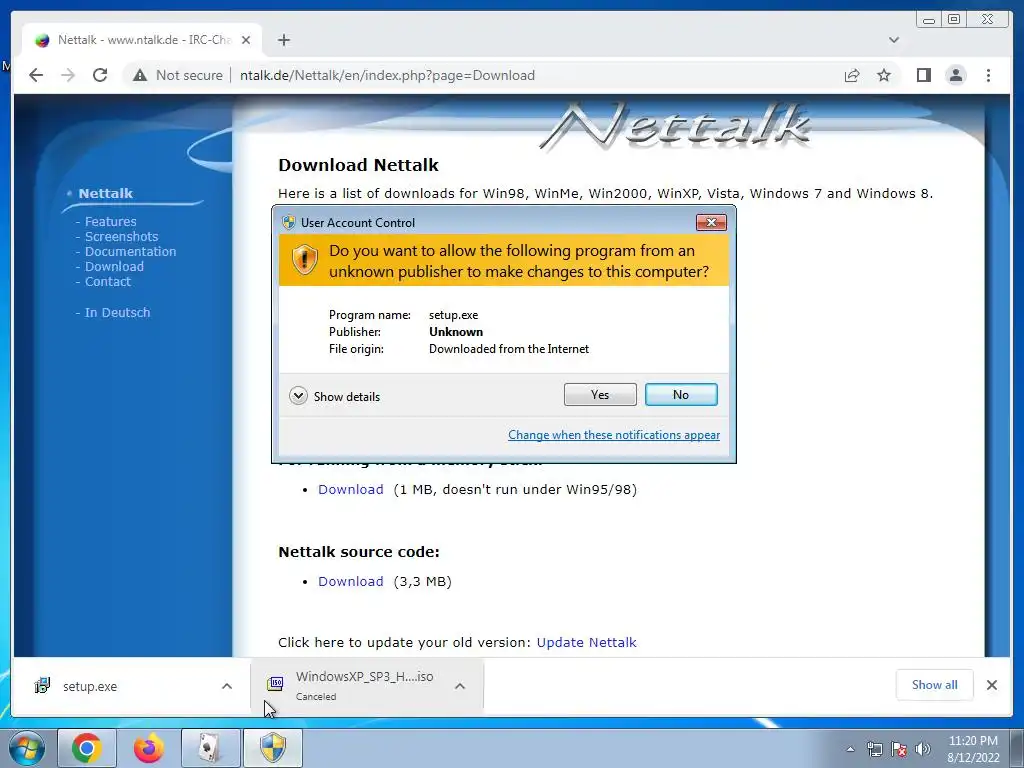Open a new tab with the plus button
Viewport: 1024px width, 768px height.
click(x=283, y=40)
